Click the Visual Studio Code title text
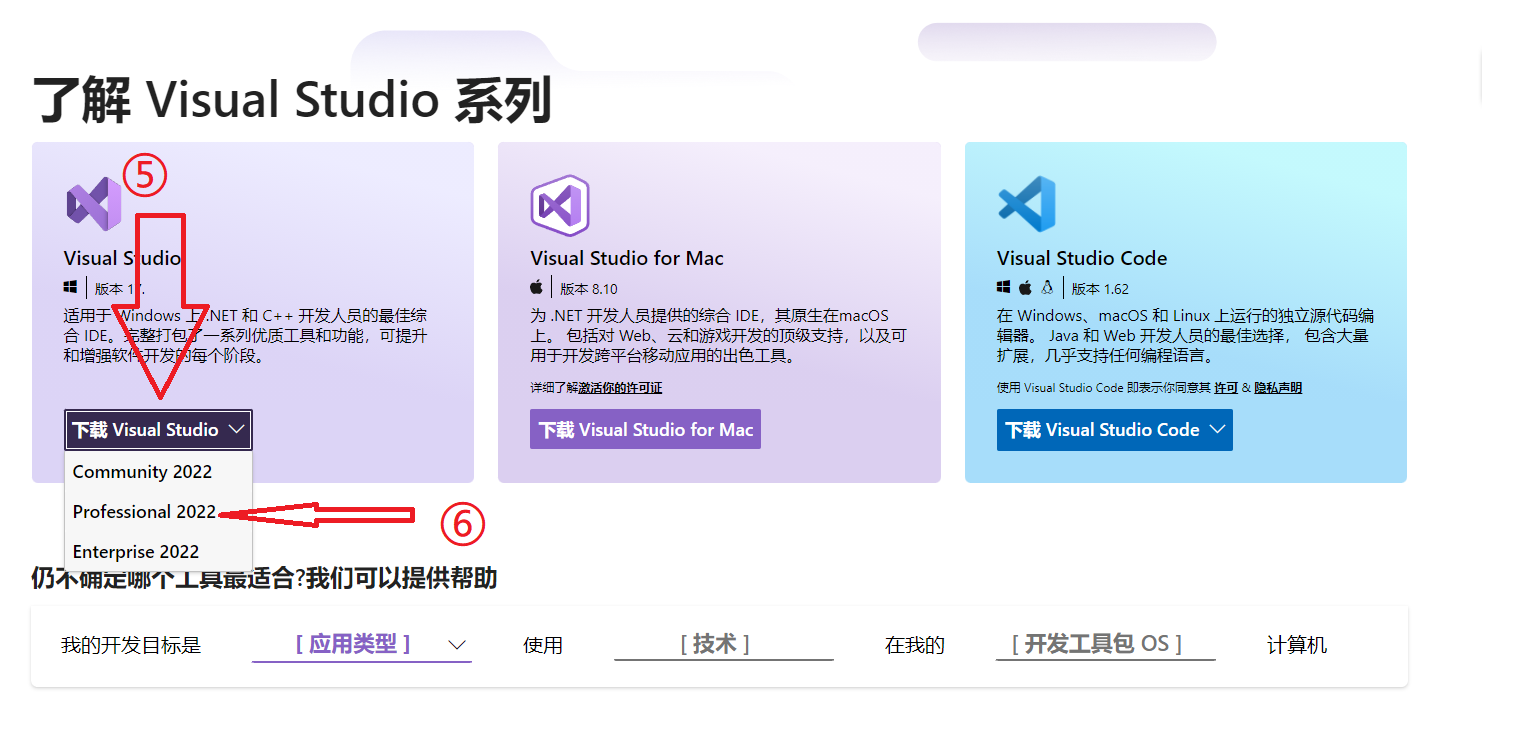The height and width of the screenshot is (743, 1523). pyautogui.click(x=1082, y=258)
